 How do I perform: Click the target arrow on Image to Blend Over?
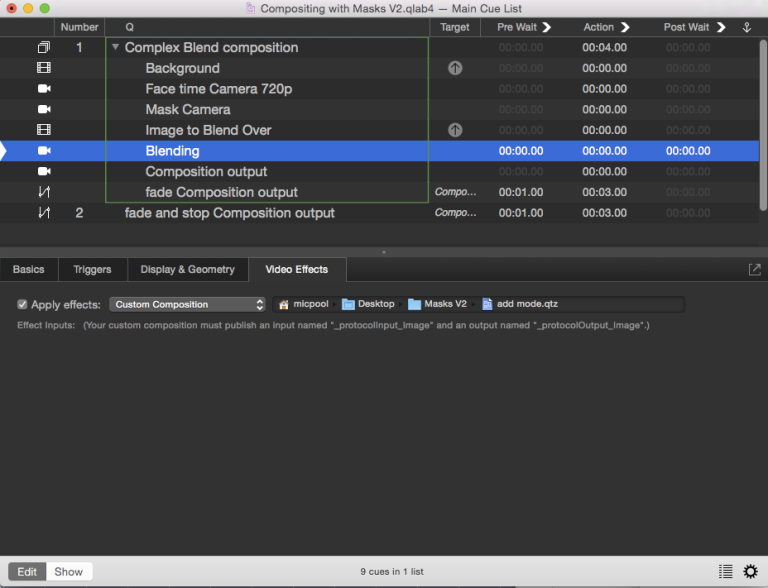455,130
